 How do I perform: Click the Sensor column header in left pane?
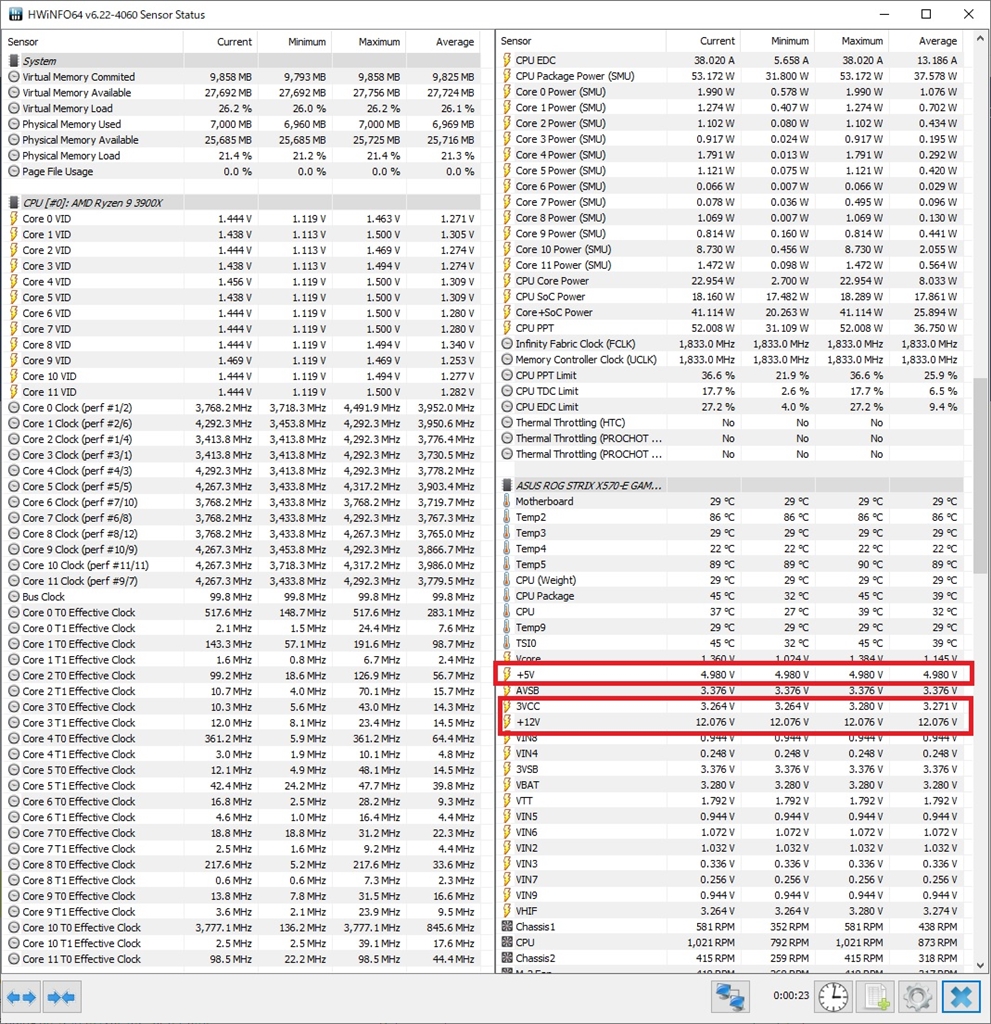pos(92,42)
